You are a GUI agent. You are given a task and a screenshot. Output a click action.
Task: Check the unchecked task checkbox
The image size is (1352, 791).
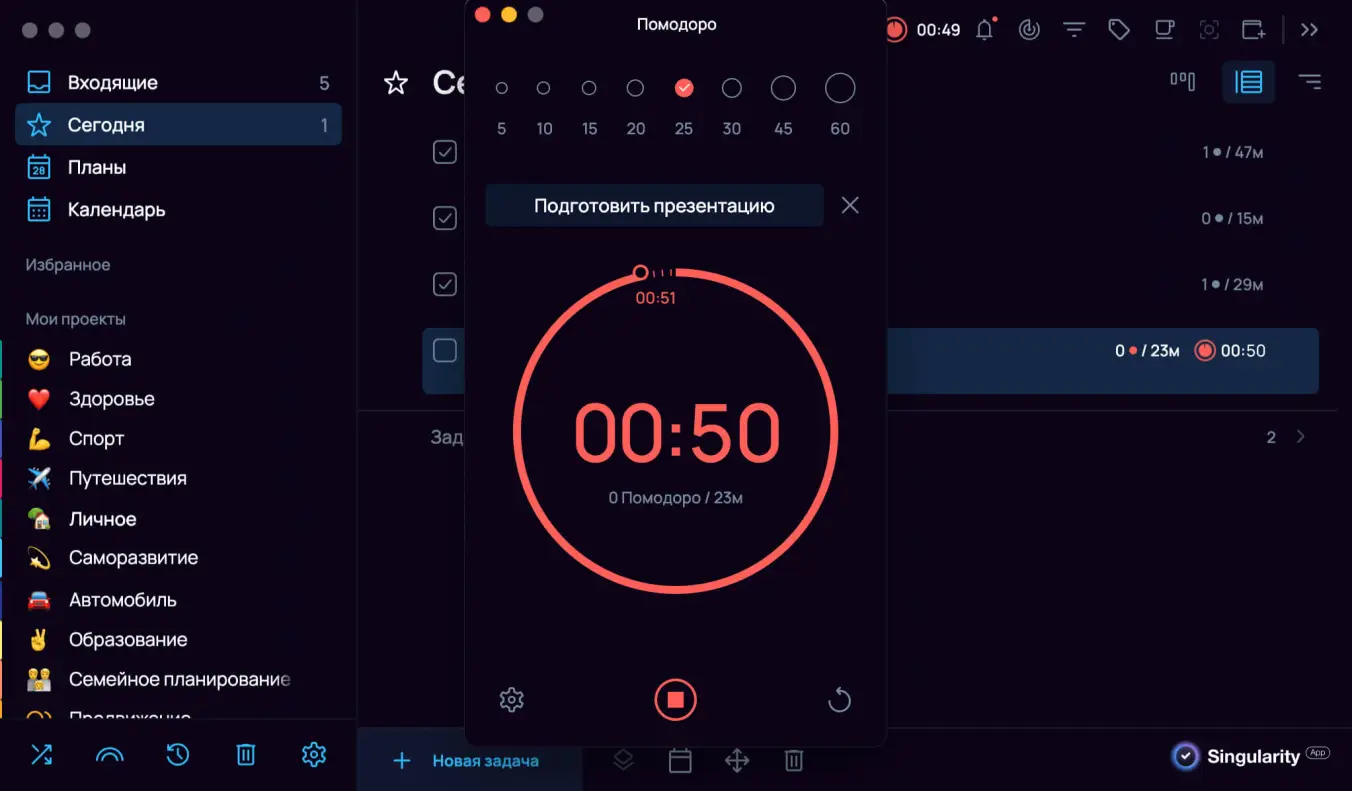444,350
